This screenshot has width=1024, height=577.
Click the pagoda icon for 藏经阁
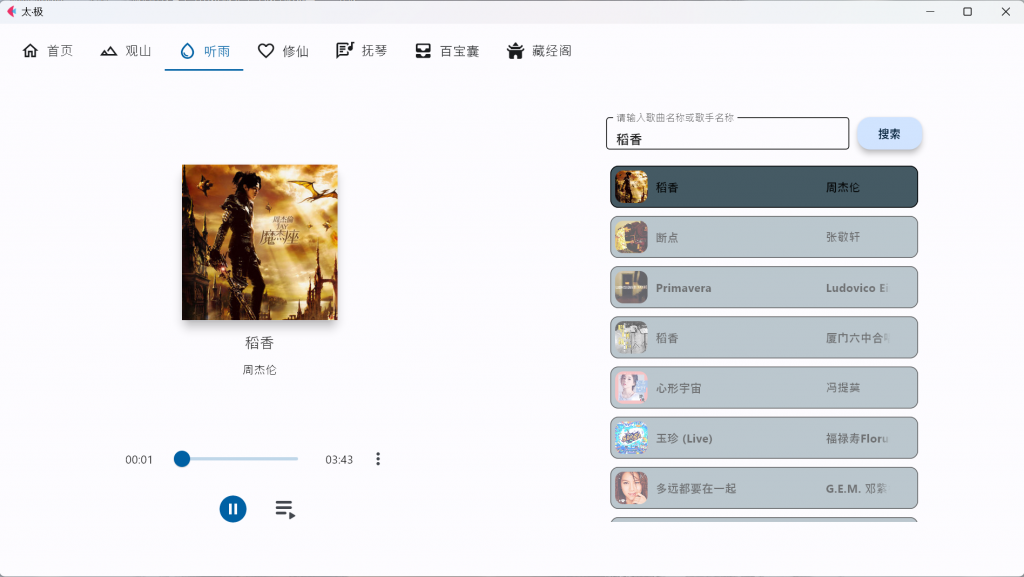(x=515, y=51)
